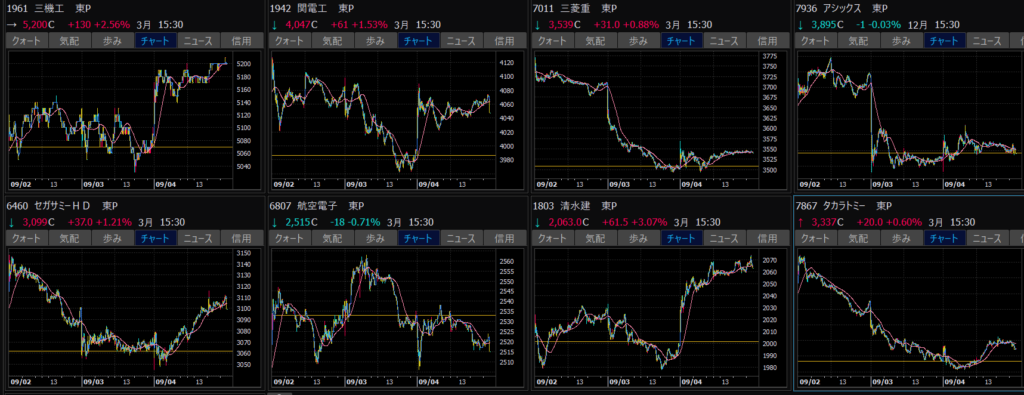Open 歩み tab in 清水建 panel

(x=639, y=238)
